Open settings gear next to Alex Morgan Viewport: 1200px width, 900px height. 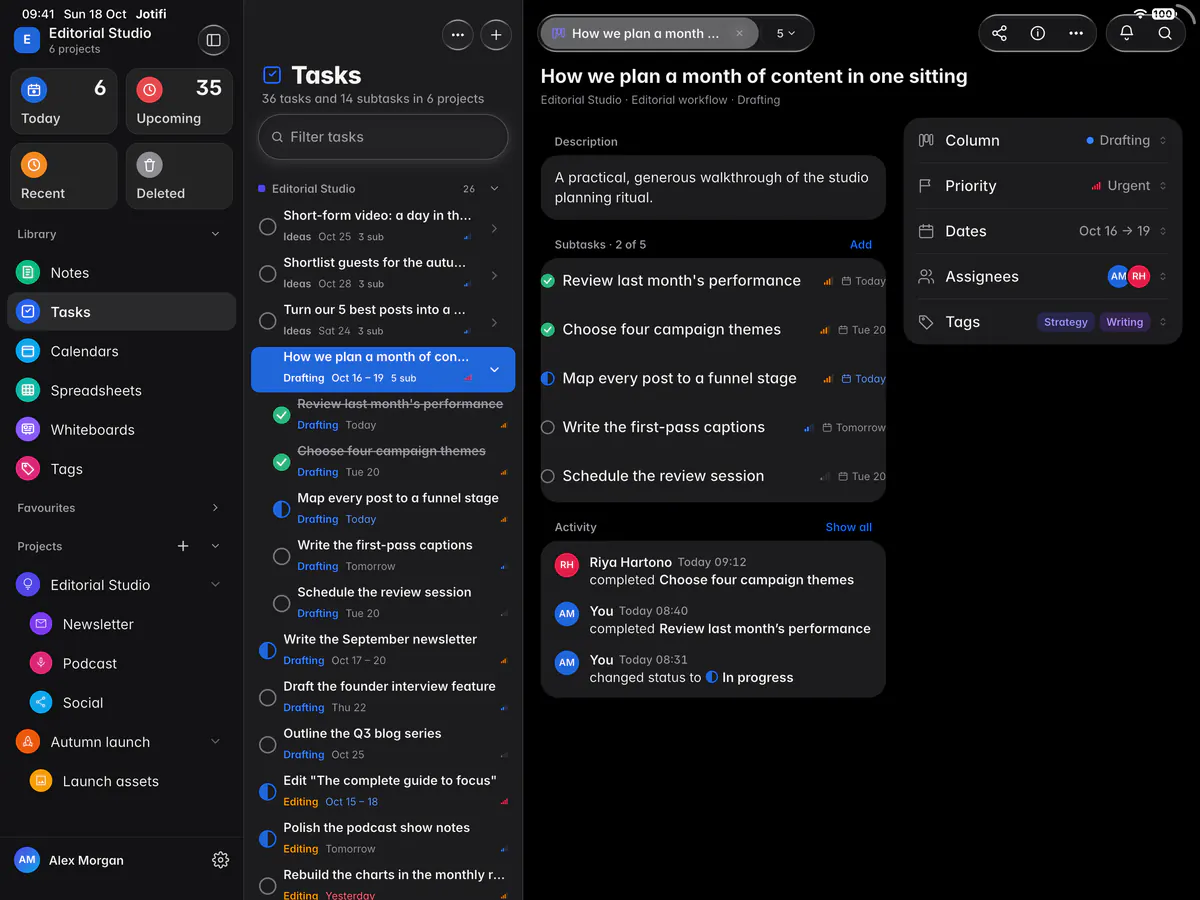point(221,860)
